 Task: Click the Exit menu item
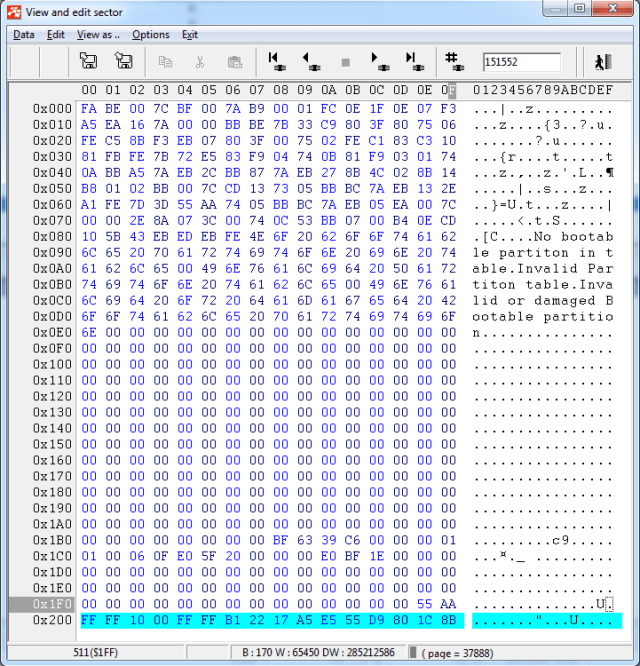(190, 34)
